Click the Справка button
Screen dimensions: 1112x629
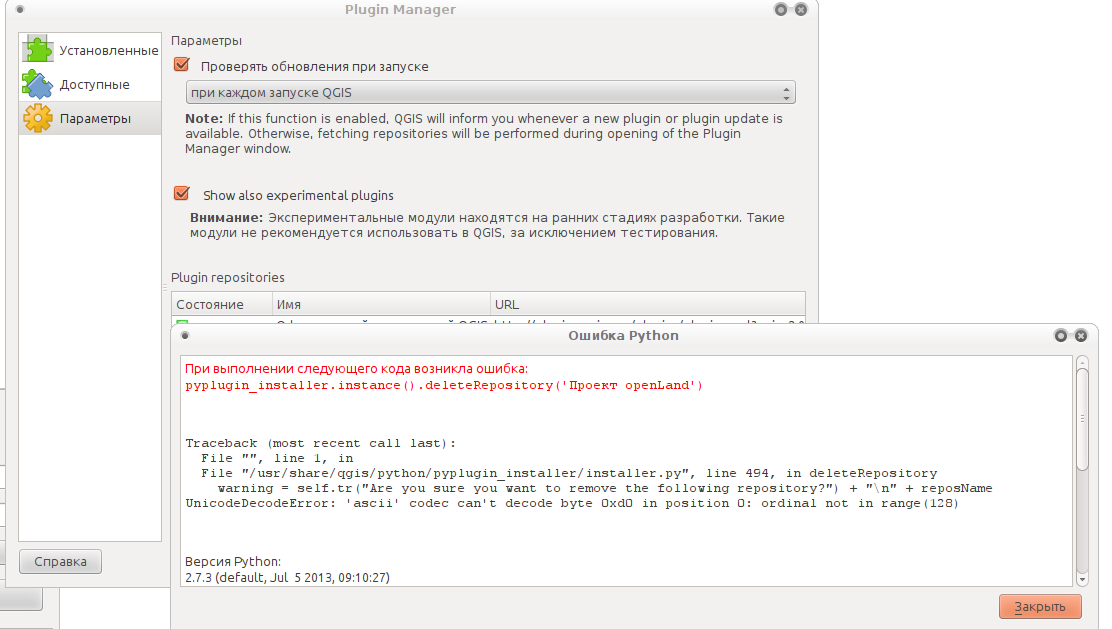[60, 562]
